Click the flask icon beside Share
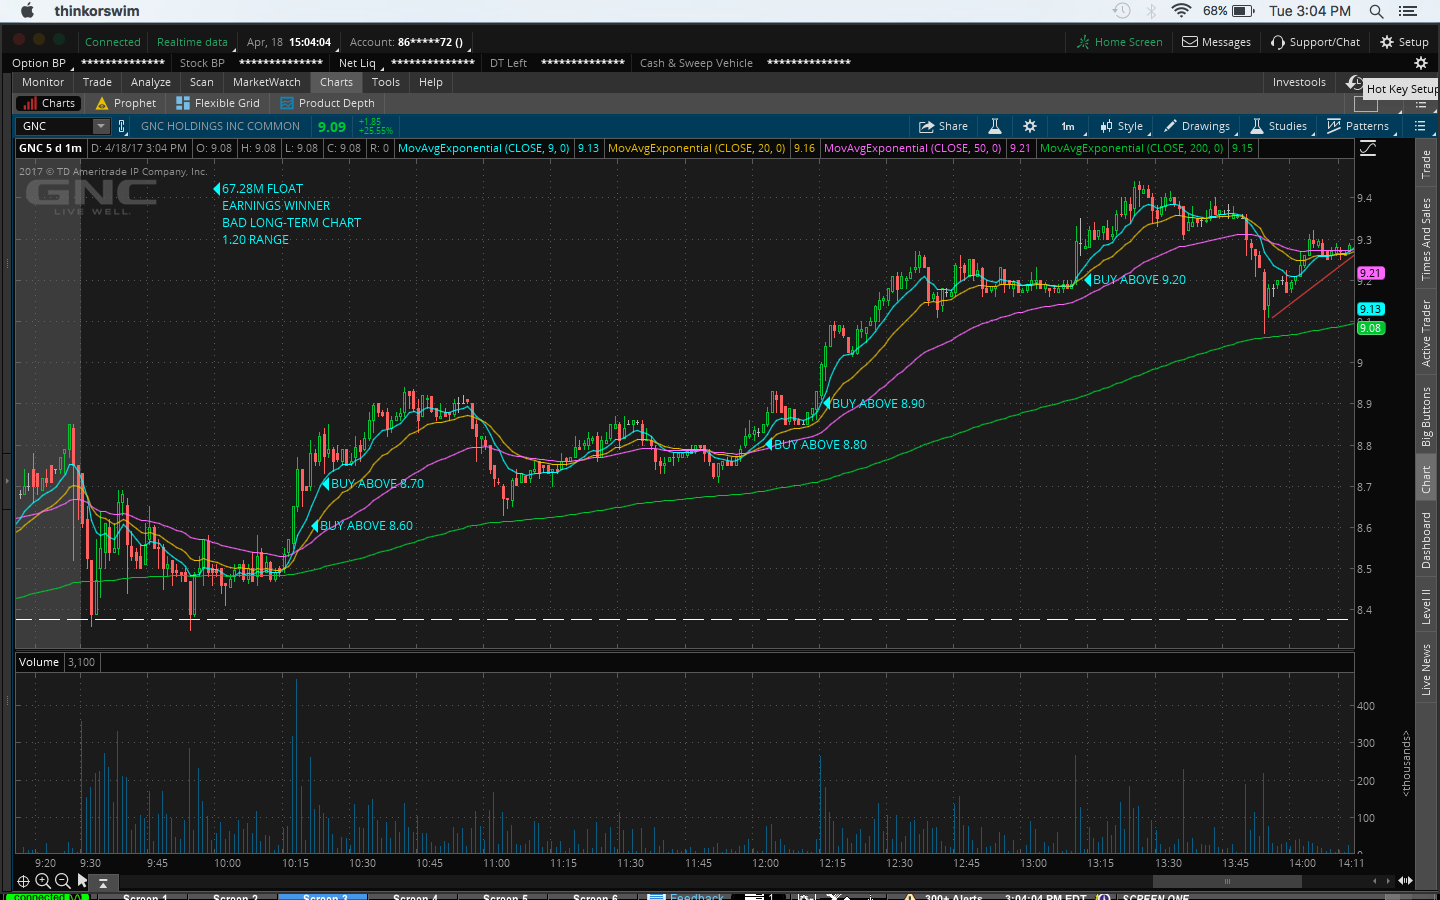 click(x=995, y=126)
